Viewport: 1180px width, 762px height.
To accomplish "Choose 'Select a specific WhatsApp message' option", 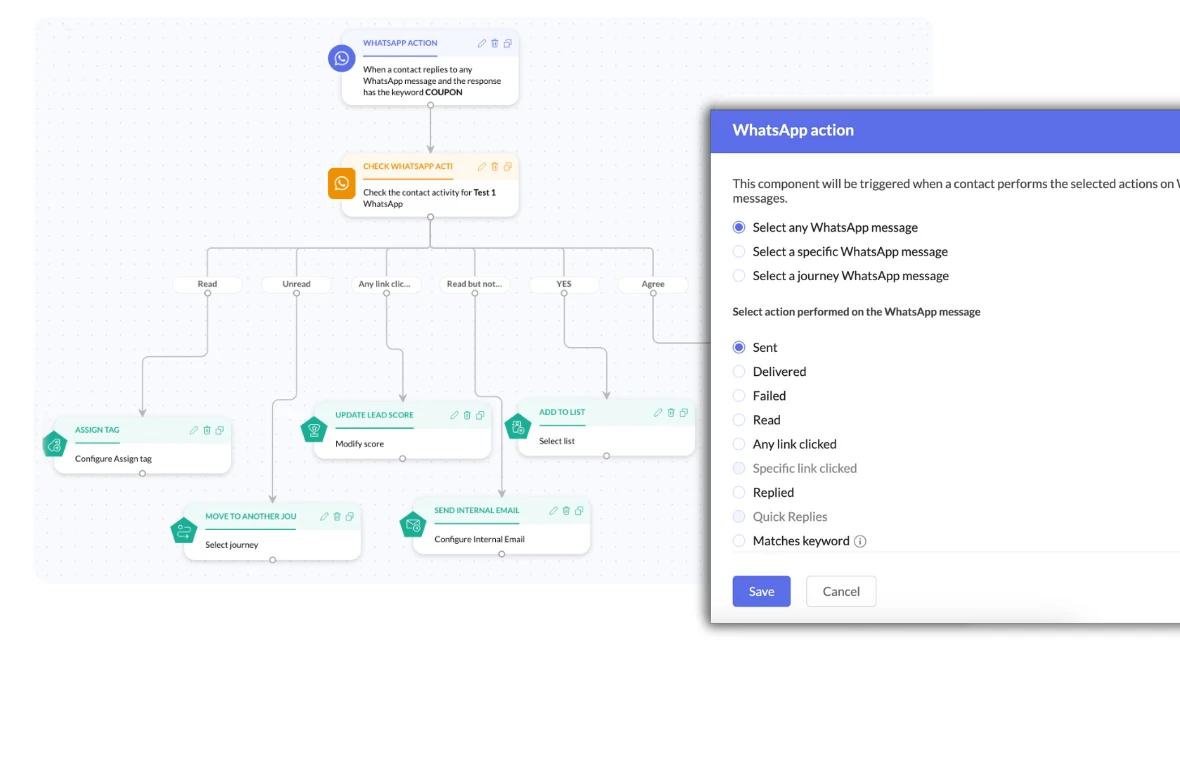I will coord(739,252).
